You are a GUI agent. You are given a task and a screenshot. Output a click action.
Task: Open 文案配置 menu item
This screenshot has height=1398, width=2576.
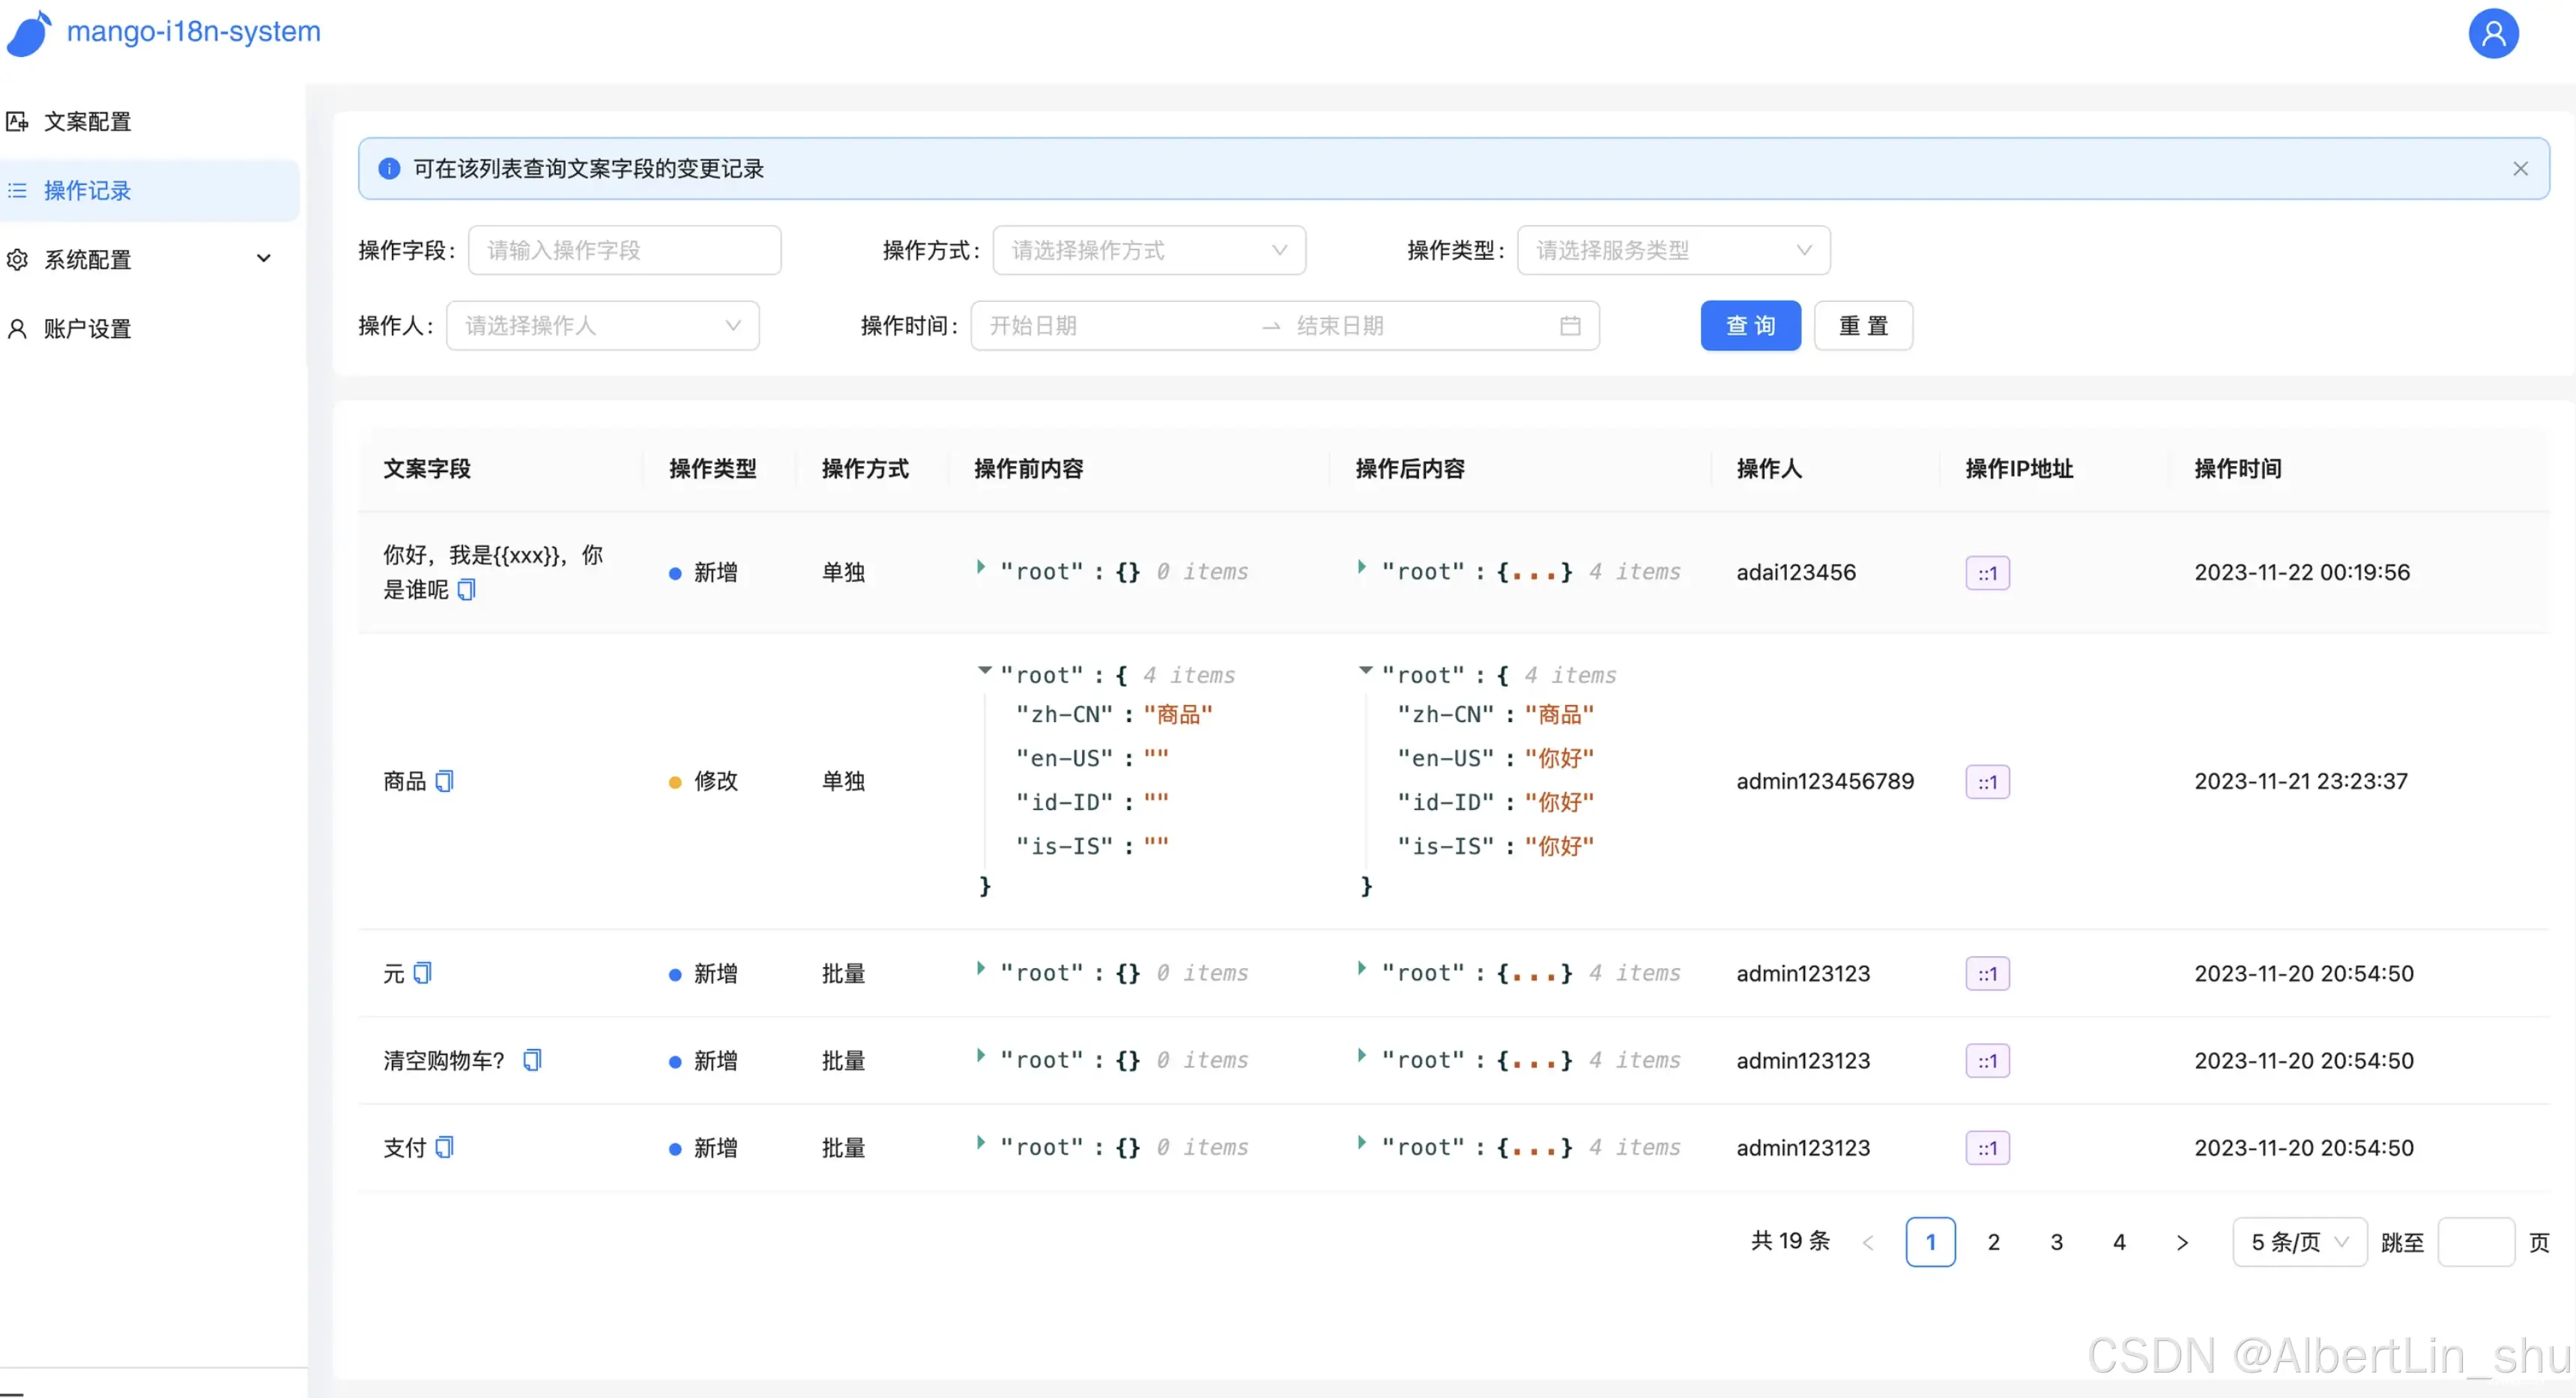pos(150,121)
